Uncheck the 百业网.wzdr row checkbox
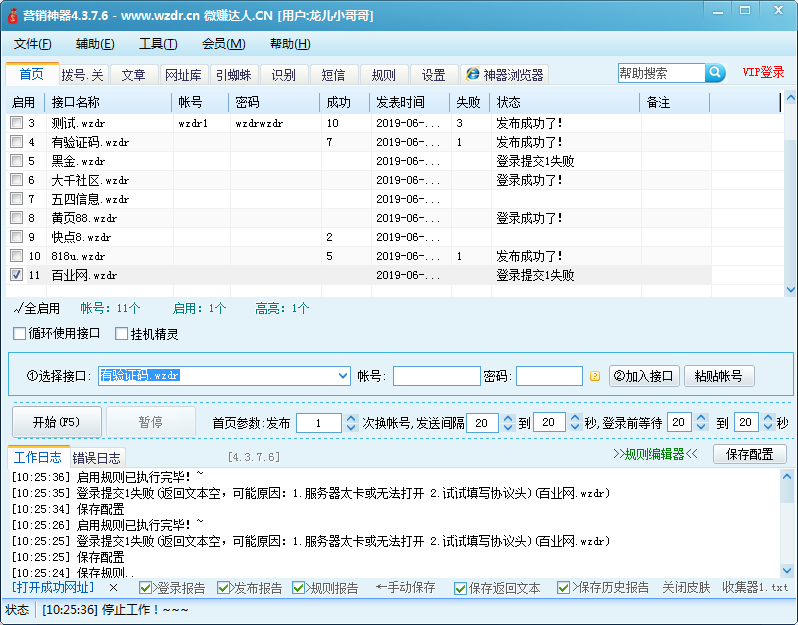The height and width of the screenshot is (625, 798). 16,275
